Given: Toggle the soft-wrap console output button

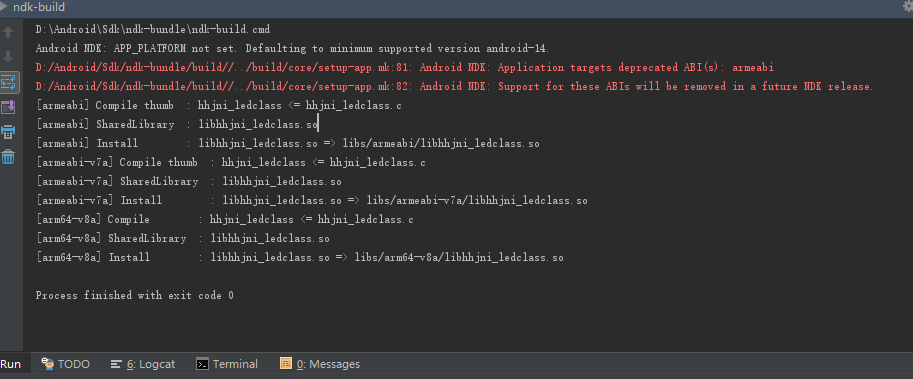Looking at the screenshot, I should tap(9, 82).
